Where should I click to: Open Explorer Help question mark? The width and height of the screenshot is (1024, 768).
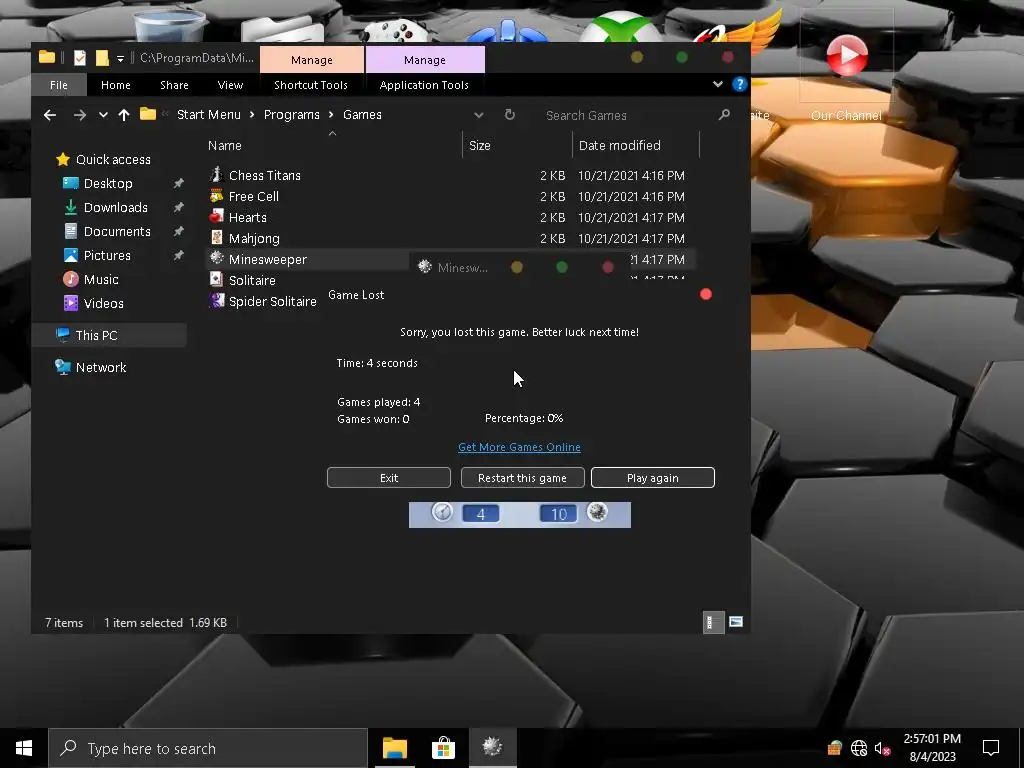click(x=739, y=84)
